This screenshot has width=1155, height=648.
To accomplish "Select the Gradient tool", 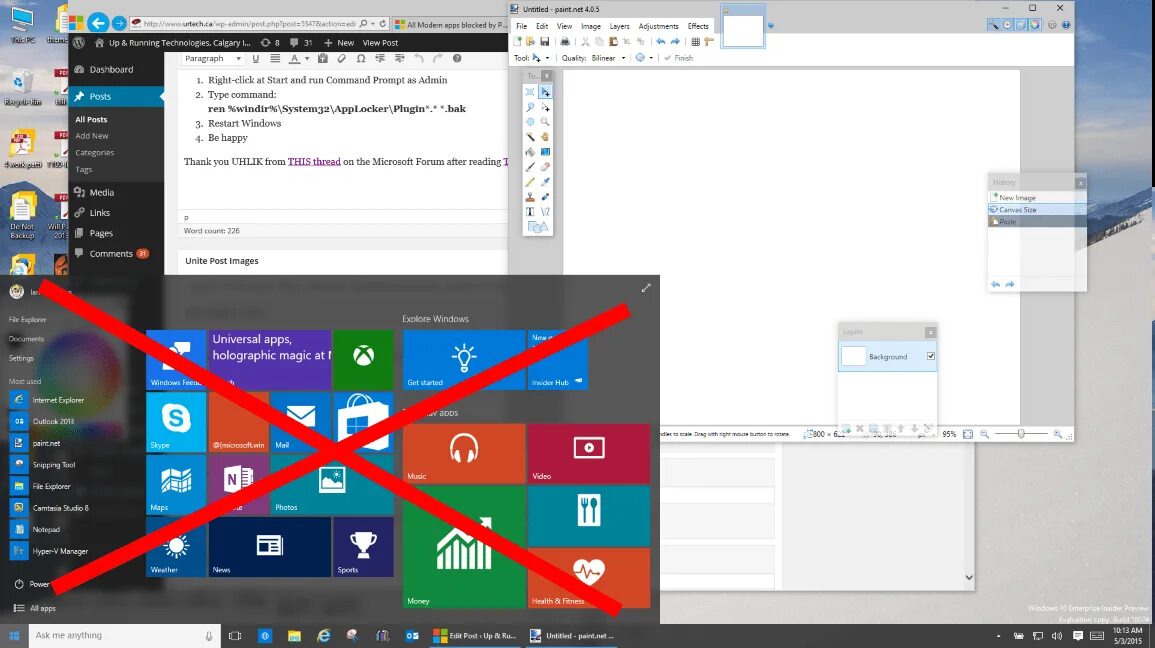I will [x=545, y=152].
